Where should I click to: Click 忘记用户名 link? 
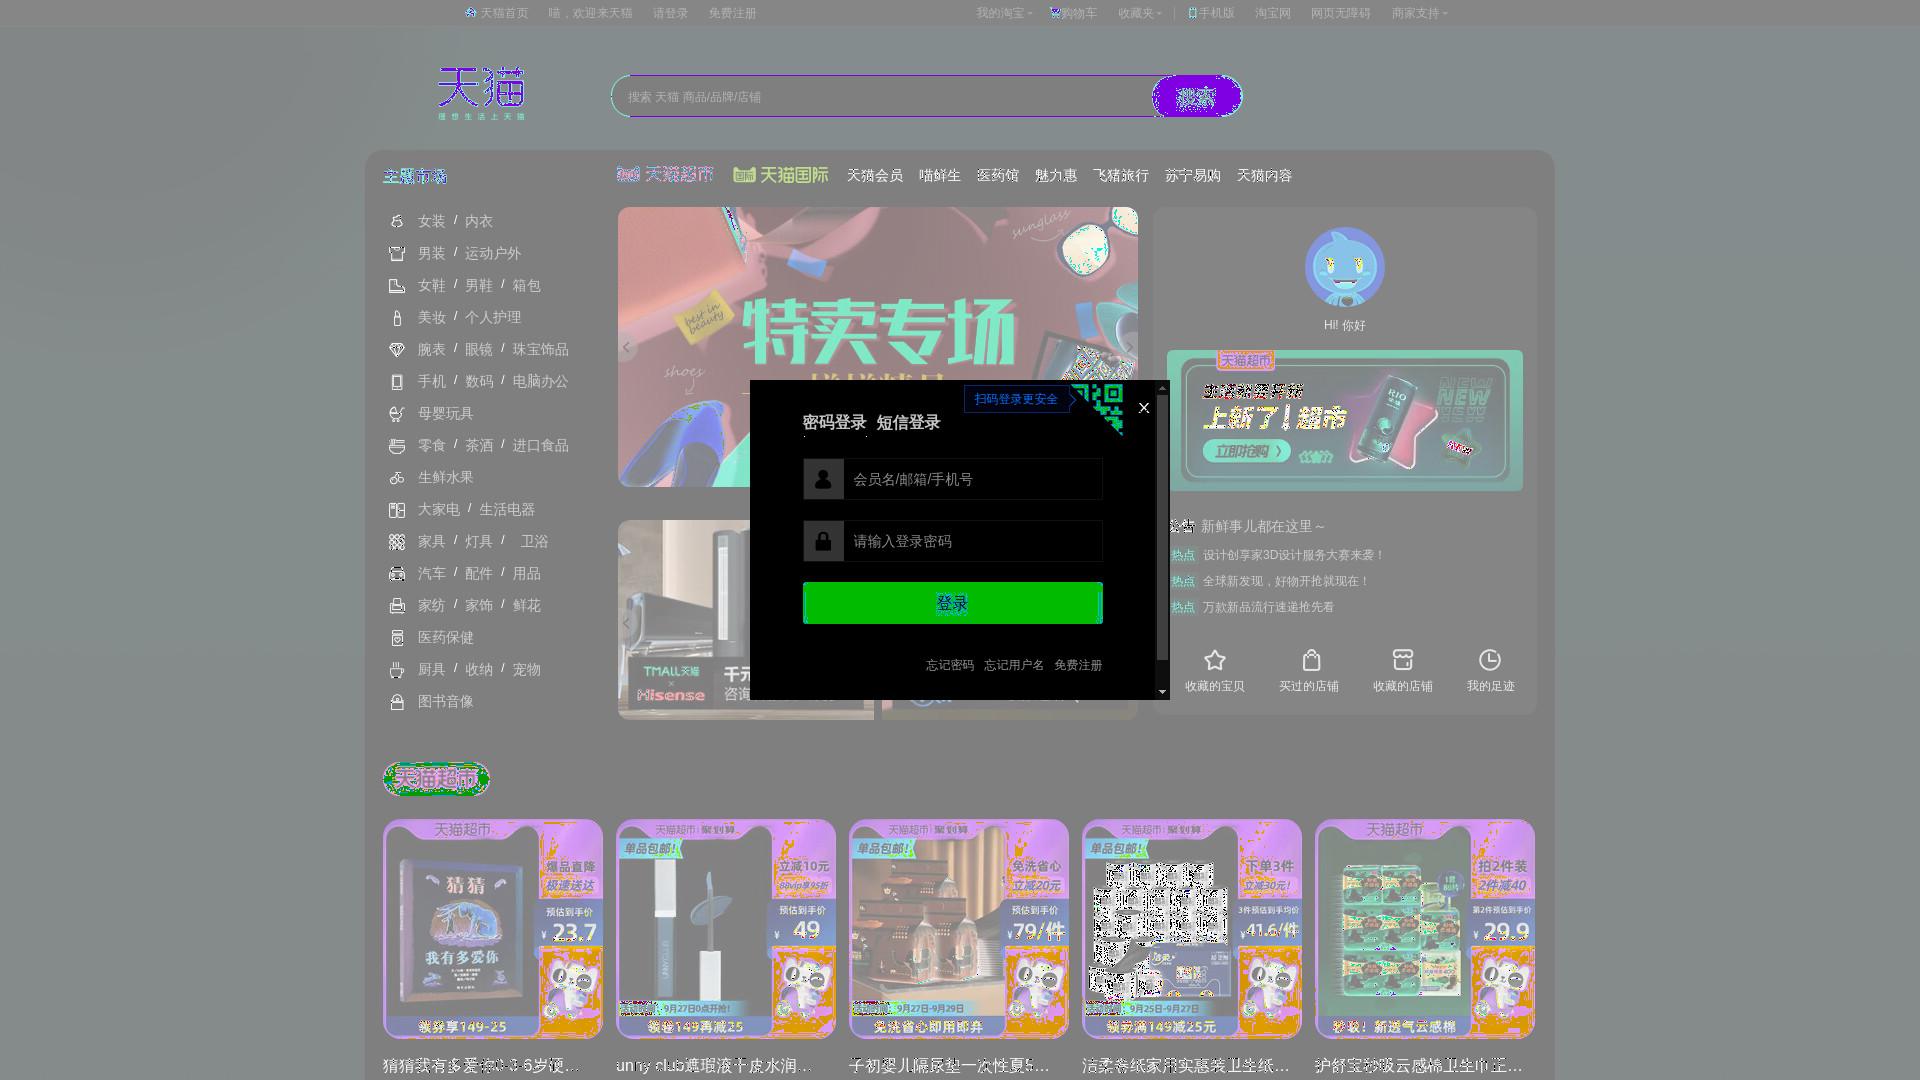[1014, 665]
